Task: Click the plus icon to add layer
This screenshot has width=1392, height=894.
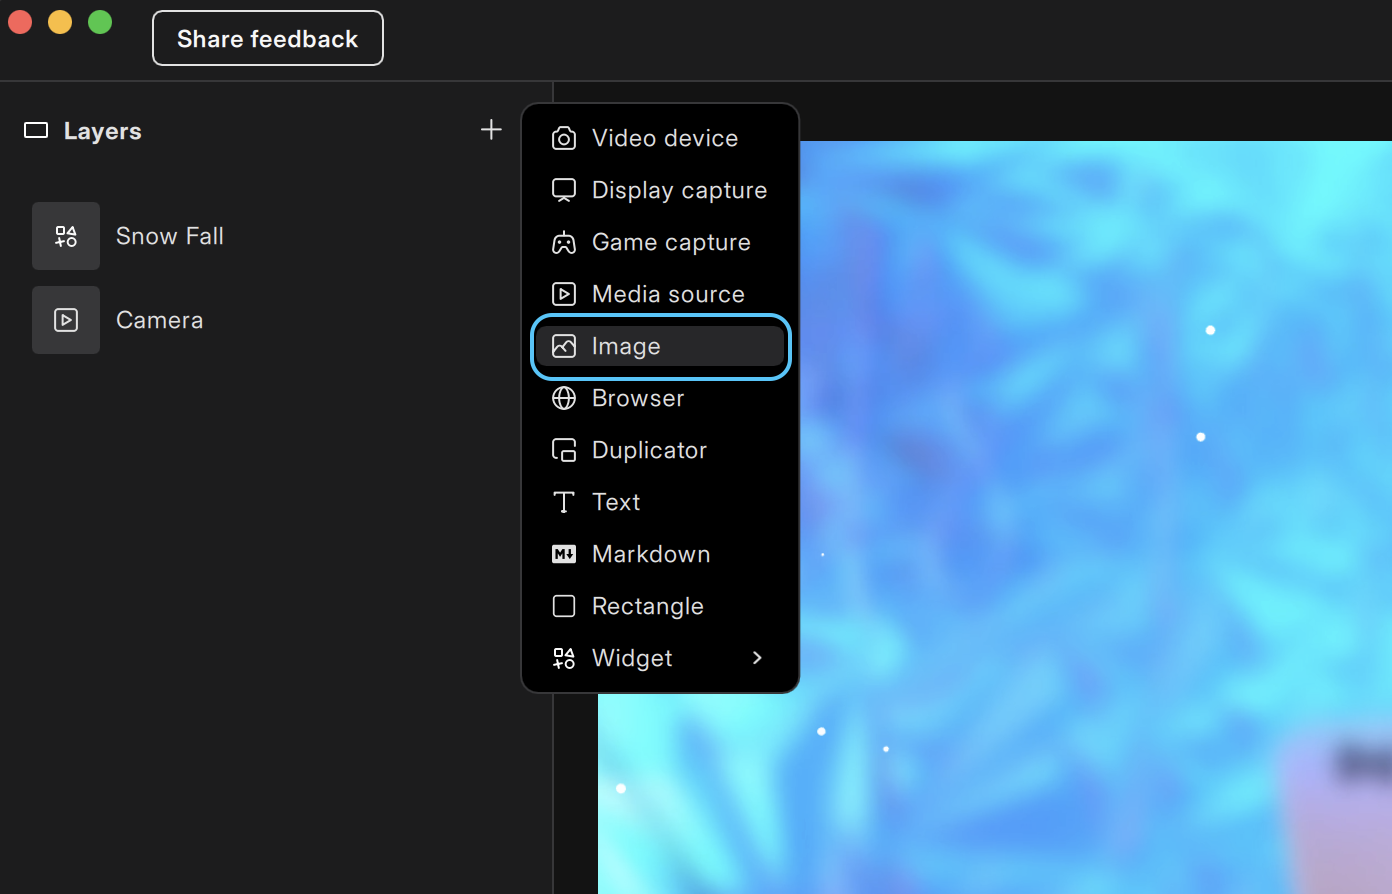Action: click(x=491, y=130)
